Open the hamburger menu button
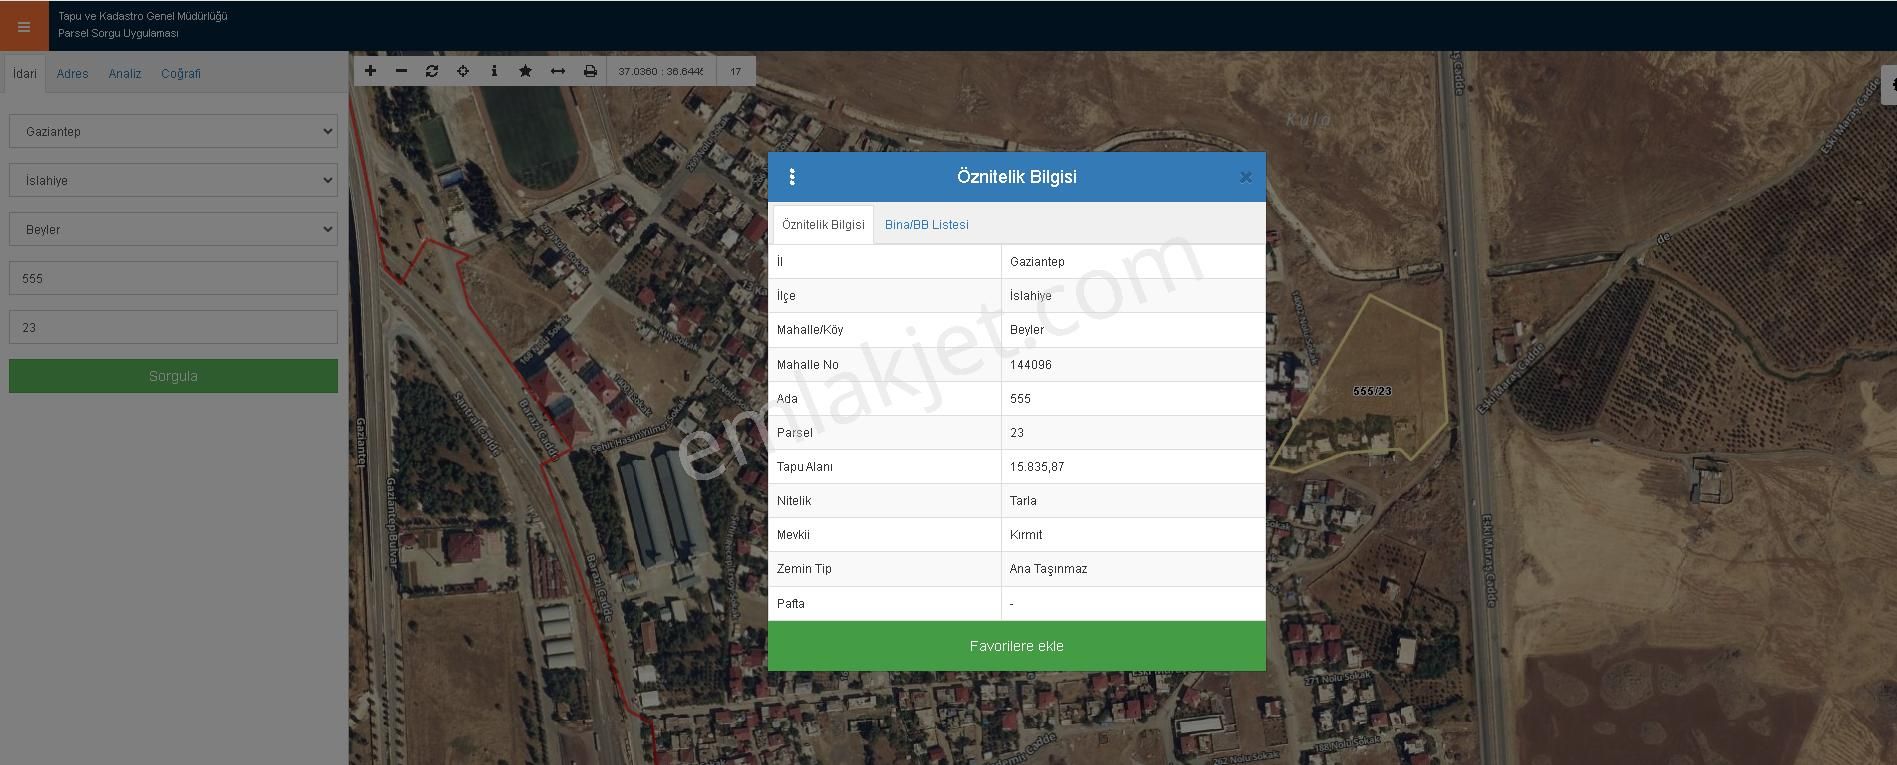The width and height of the screenshot is (1897, 765). tap(24, 26)
